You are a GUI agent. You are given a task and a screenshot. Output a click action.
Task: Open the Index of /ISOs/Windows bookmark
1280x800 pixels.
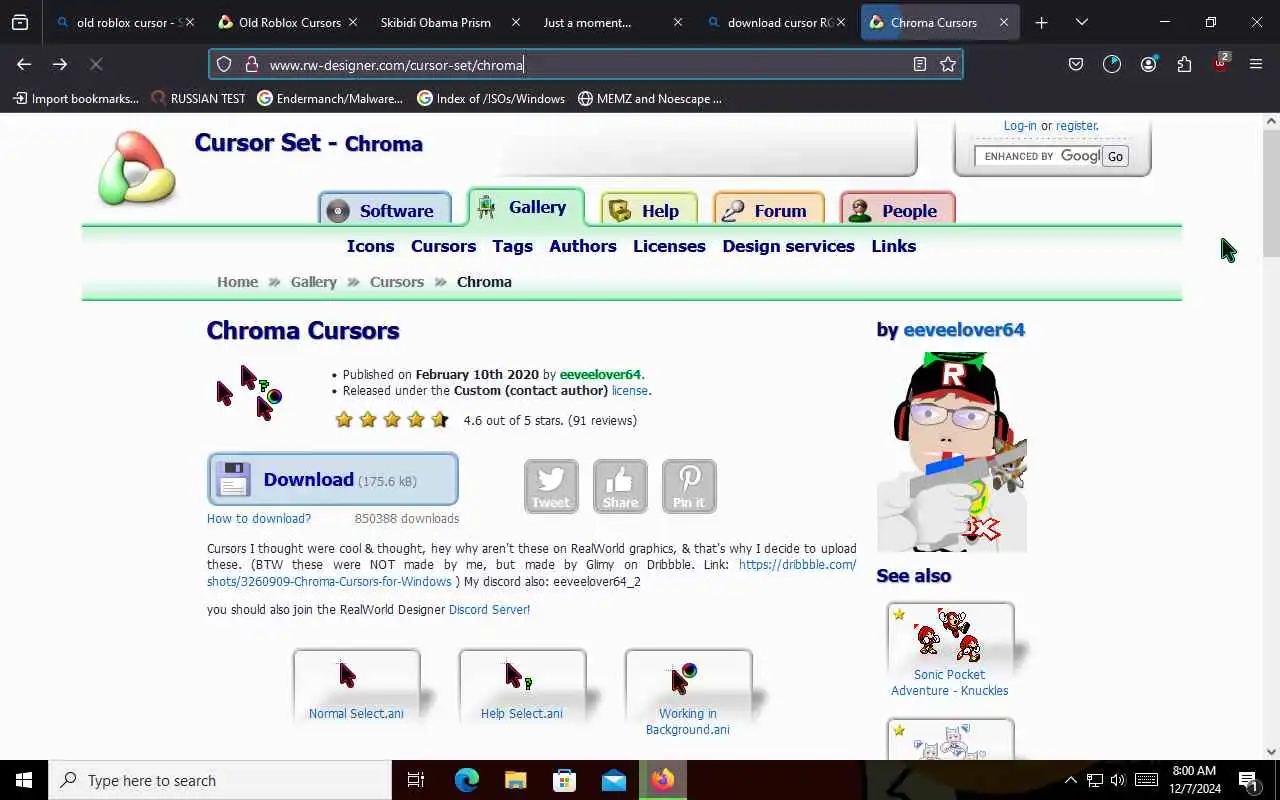point(491,98)
